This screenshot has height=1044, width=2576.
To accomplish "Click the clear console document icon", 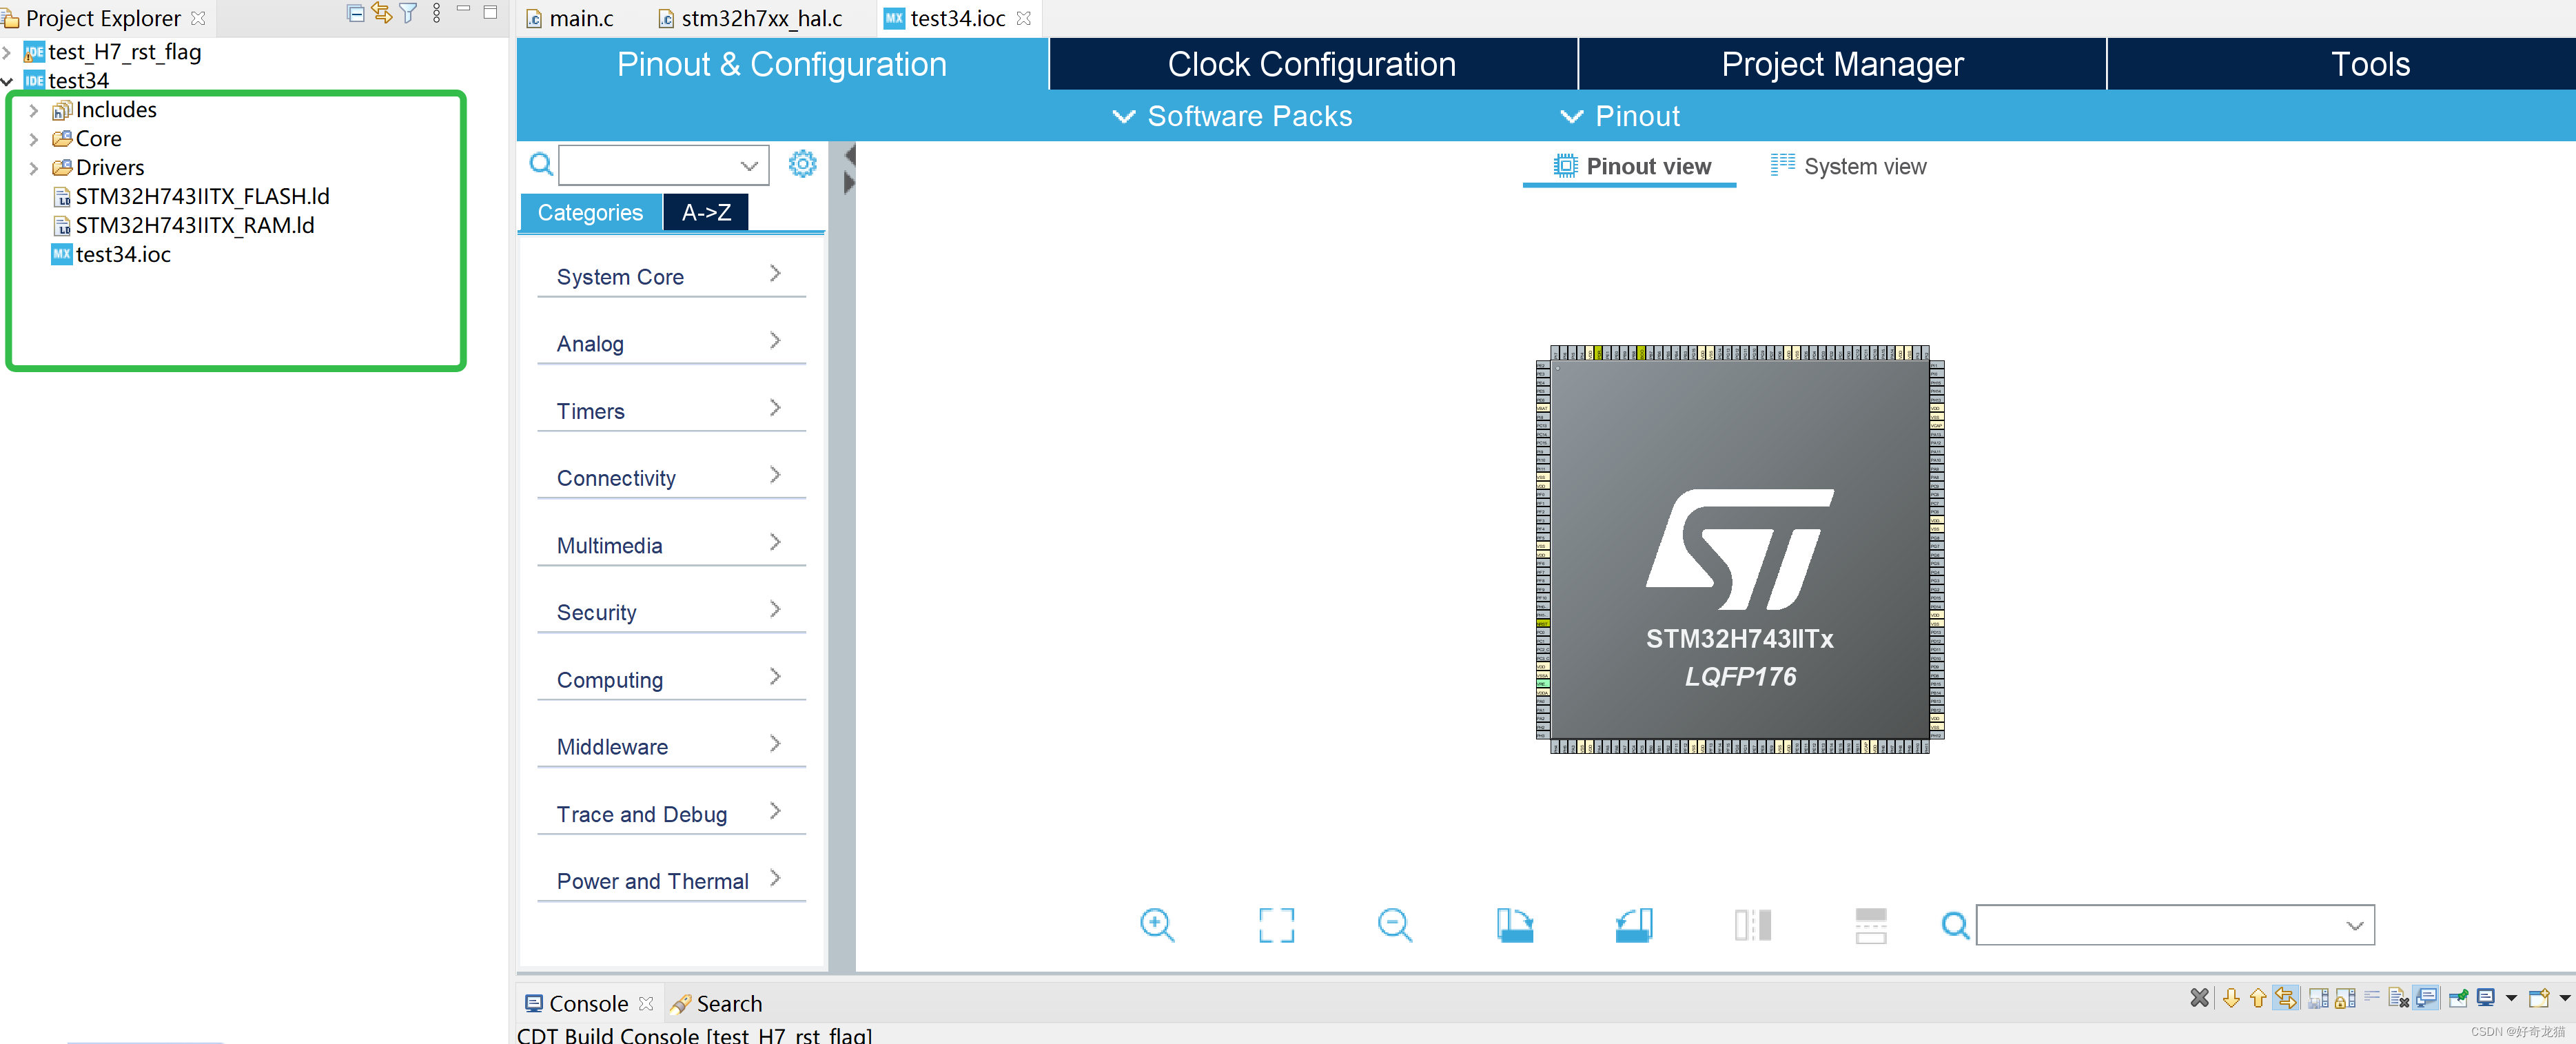I will click(2398, 998).
